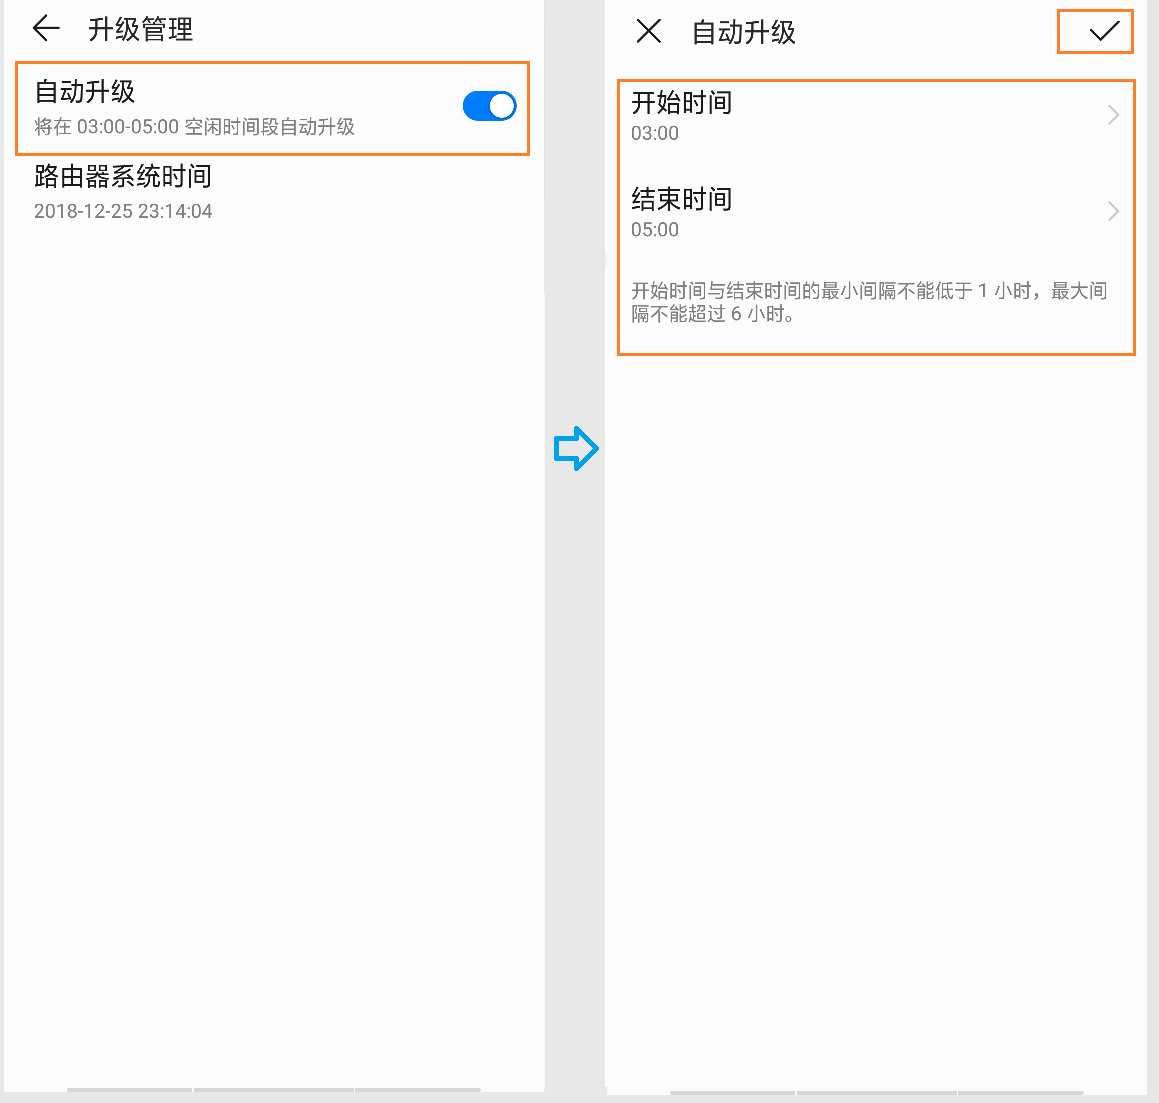Tap the interval hint text about 1 小时 minimum

pos(868,302)
